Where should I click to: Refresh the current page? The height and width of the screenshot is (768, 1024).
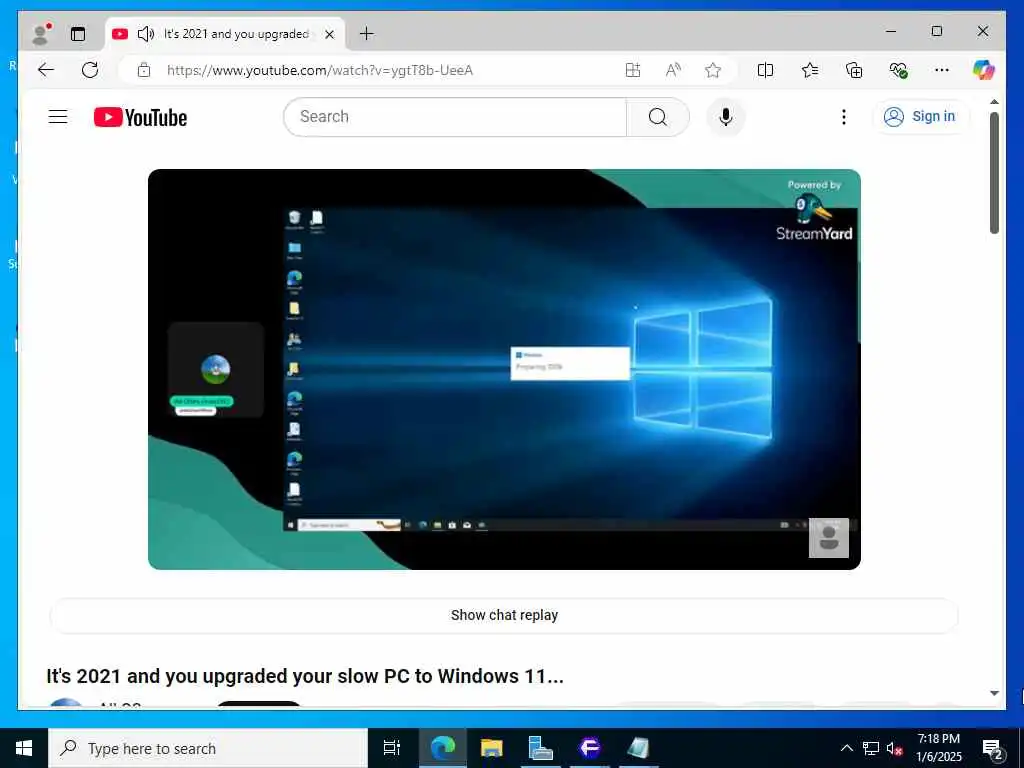(x=90, y=70)
